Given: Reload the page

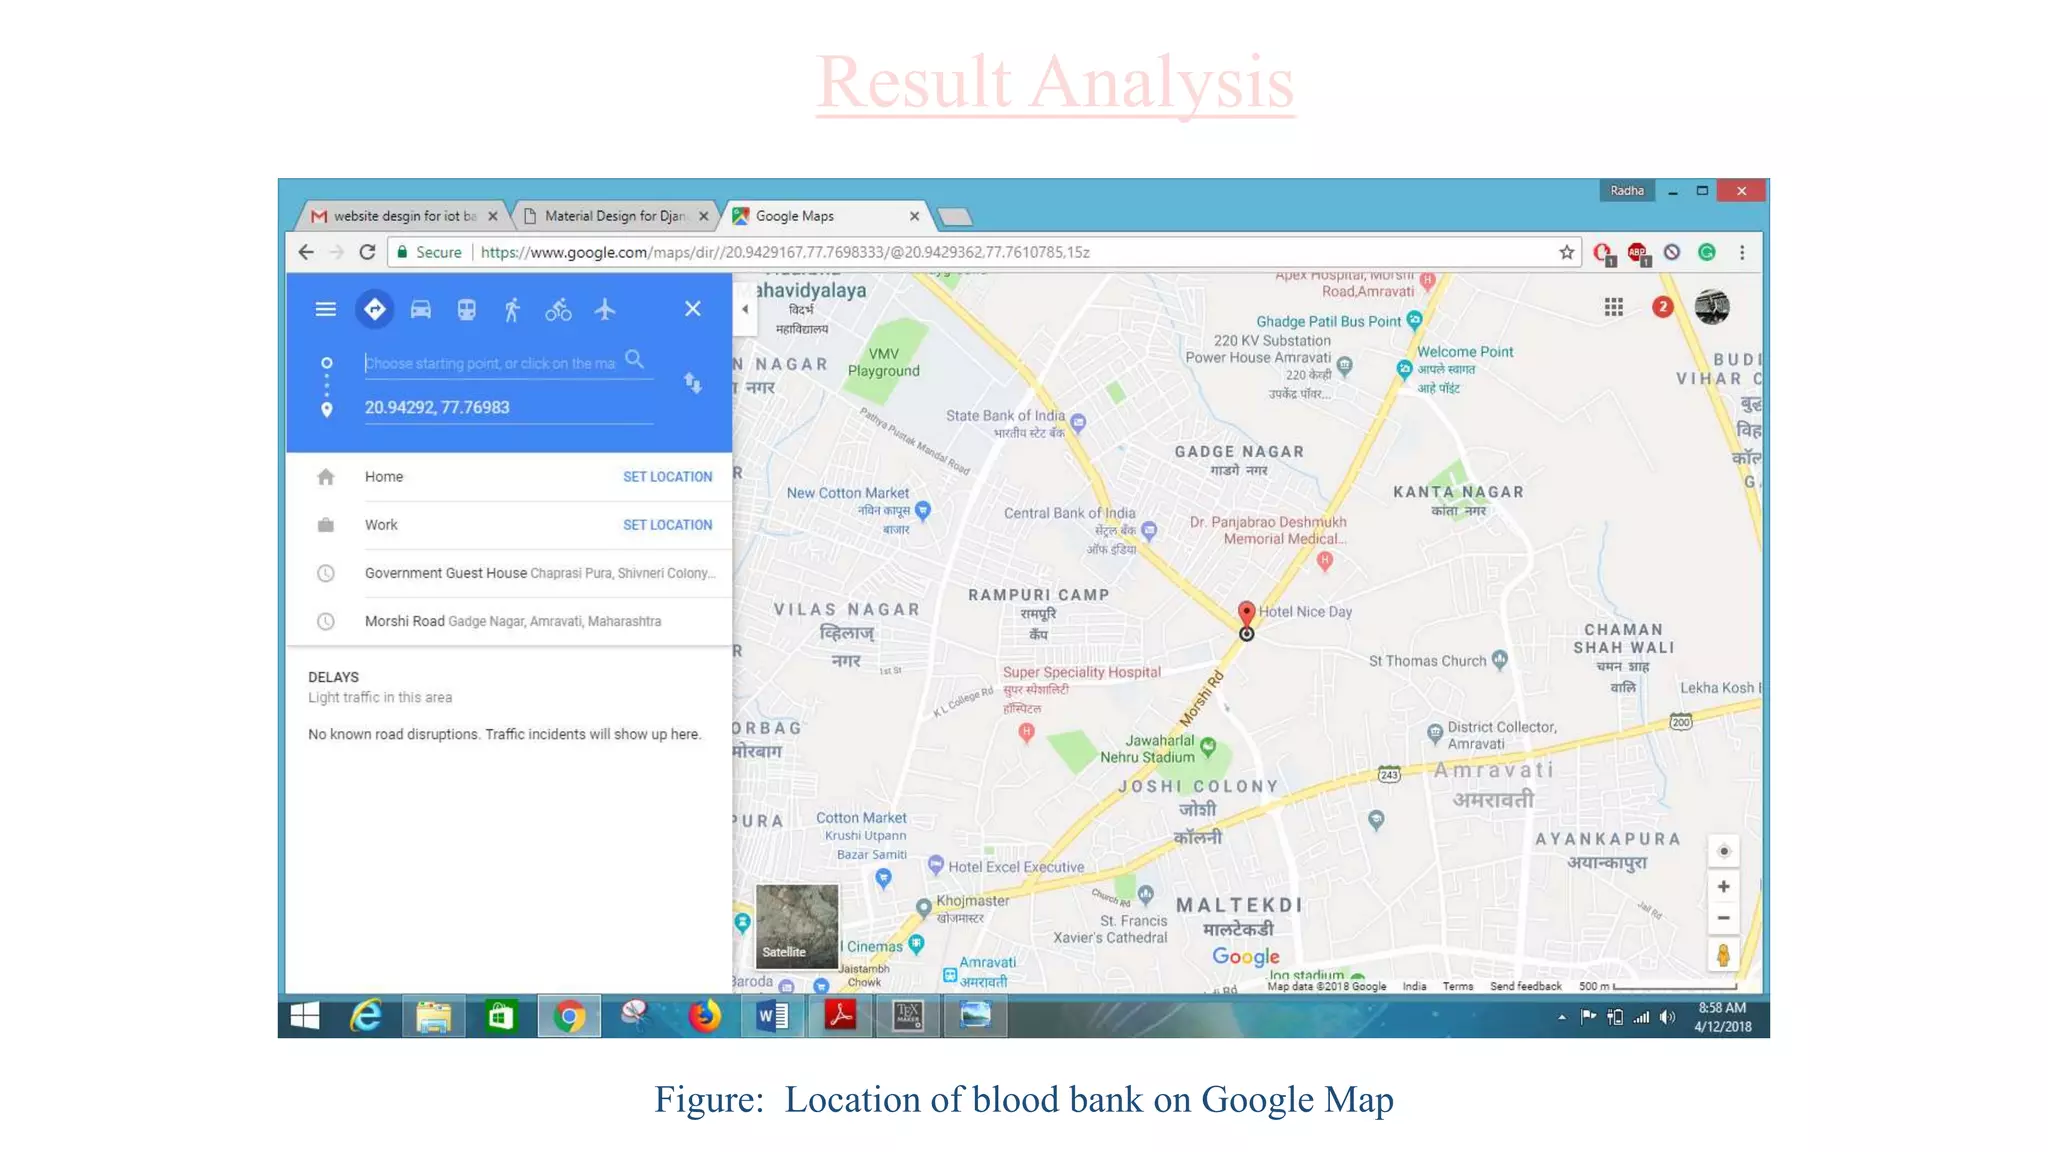Looking at the screenshot, I should (x=367, y=253).
